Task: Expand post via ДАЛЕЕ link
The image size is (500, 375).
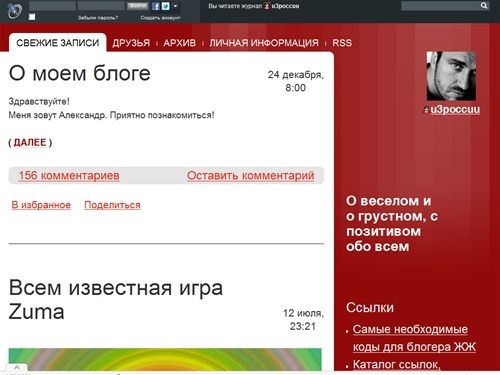Action: coord(30,142)
